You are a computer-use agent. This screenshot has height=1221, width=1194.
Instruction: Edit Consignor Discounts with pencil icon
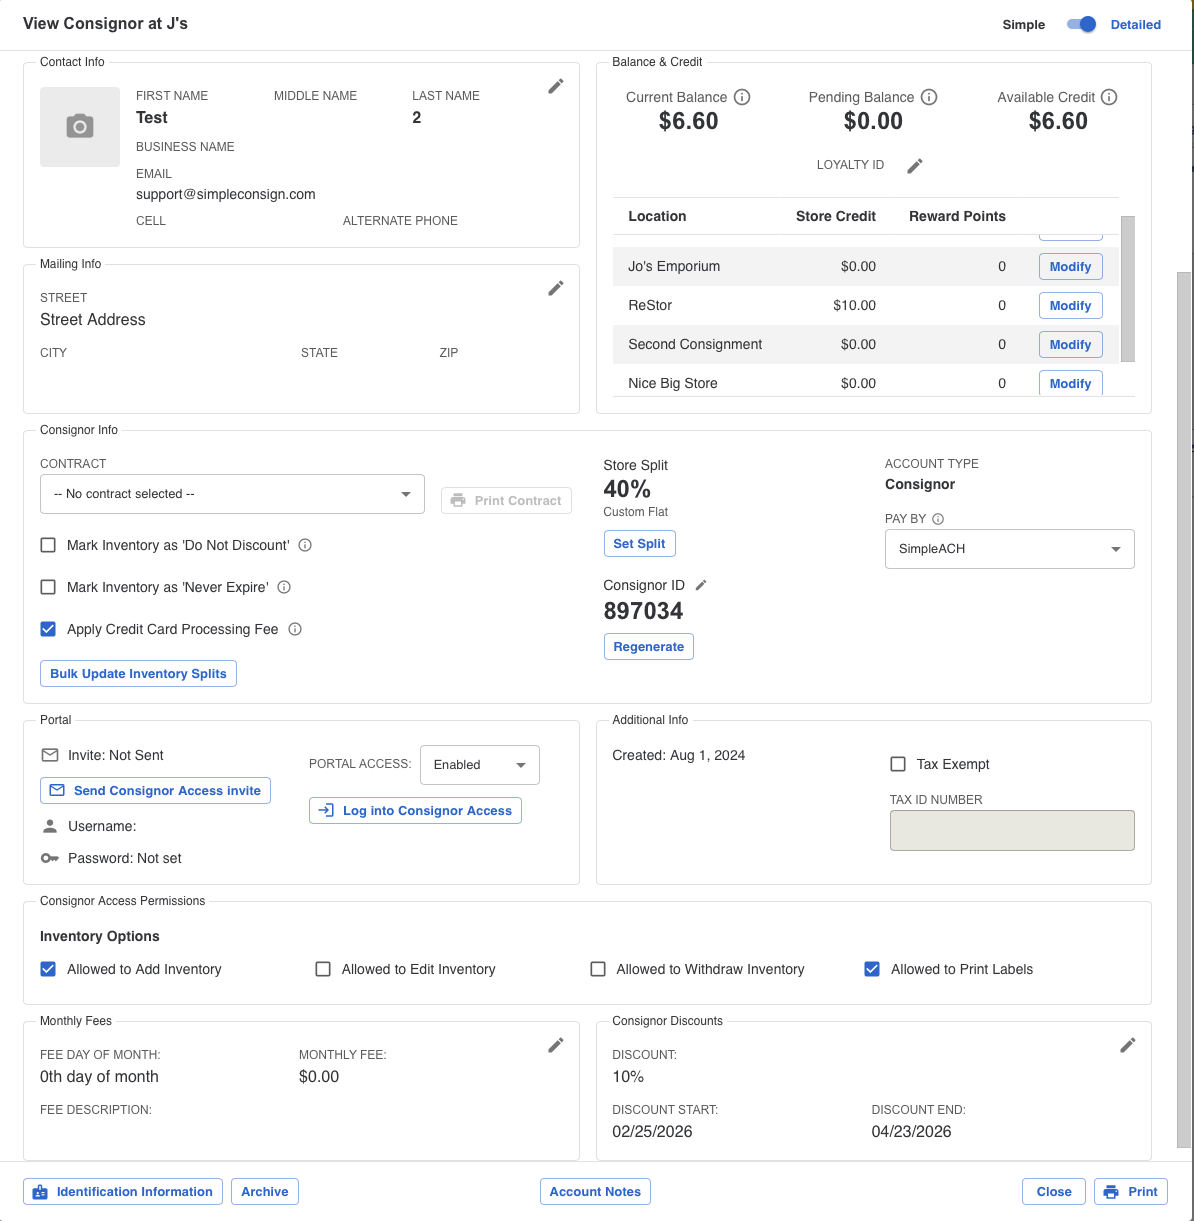click(1128, 1045)
